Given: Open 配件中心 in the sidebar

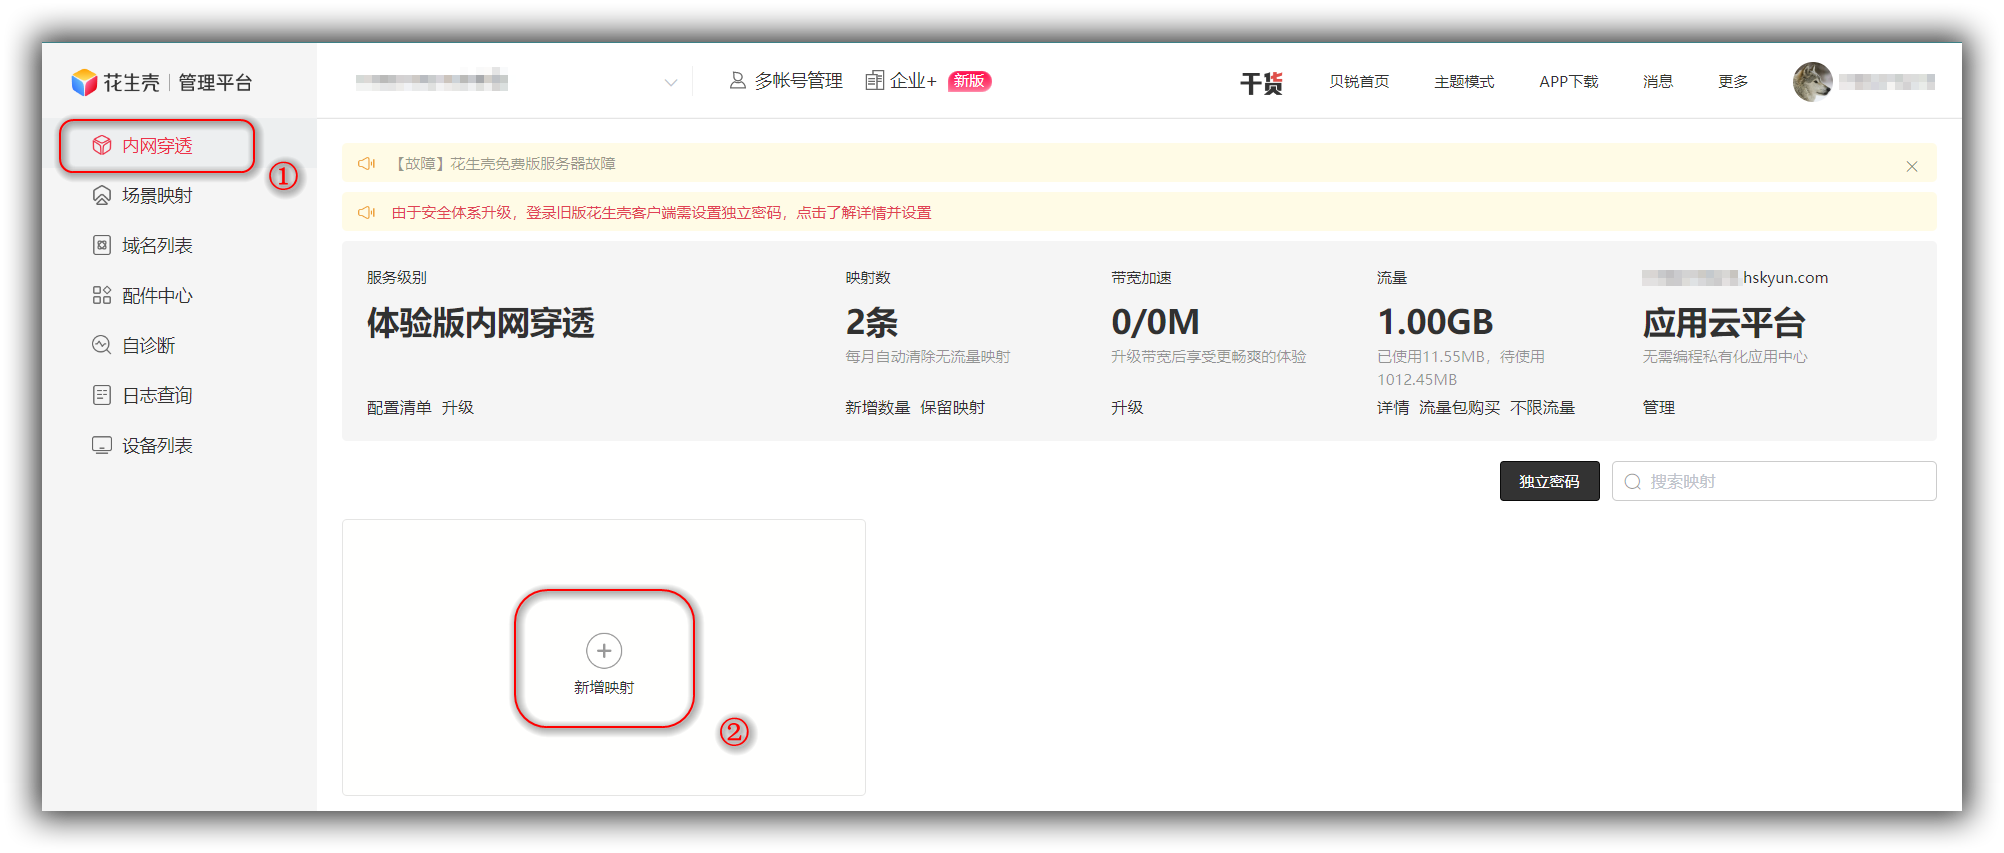Looking at the screenshot, I should tap(157, 295).
